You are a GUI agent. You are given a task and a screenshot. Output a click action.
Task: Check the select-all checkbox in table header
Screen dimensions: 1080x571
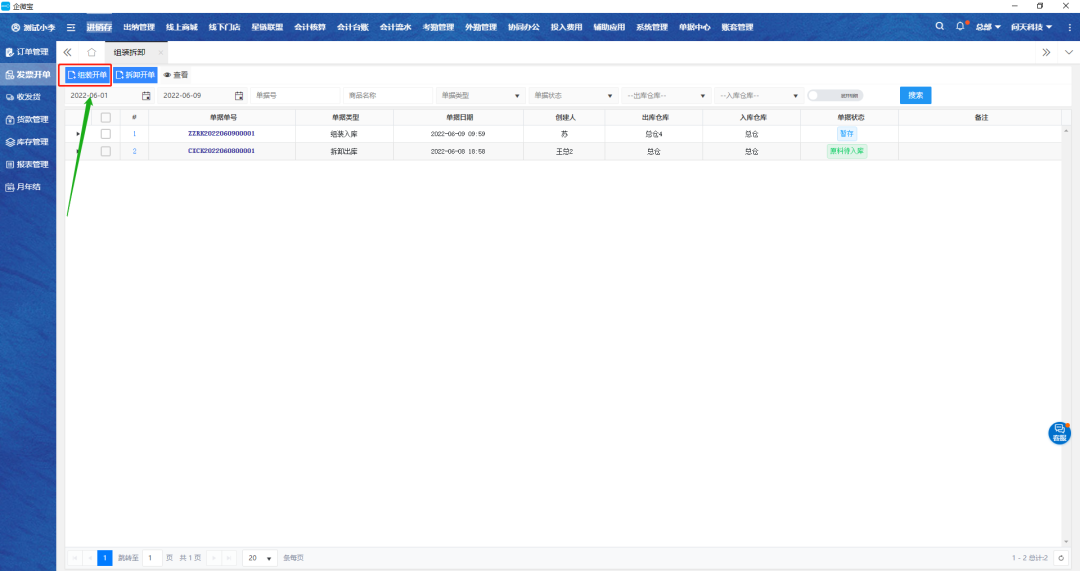click(106, 118)
